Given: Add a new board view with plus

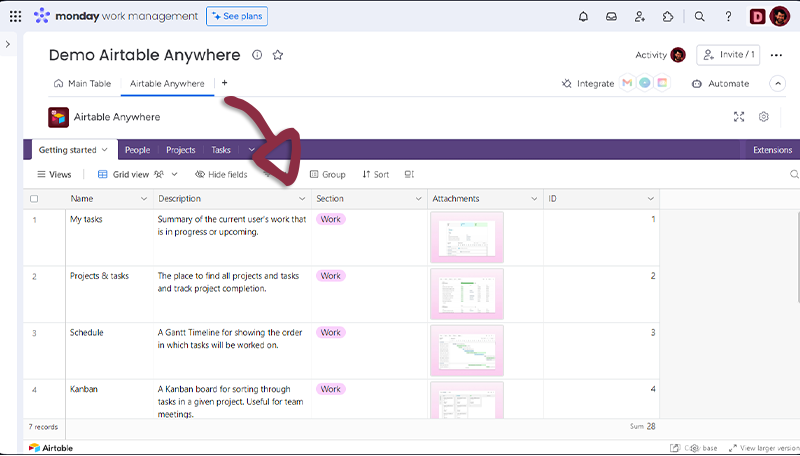Looking at the screenshot, I should point(224,83).
